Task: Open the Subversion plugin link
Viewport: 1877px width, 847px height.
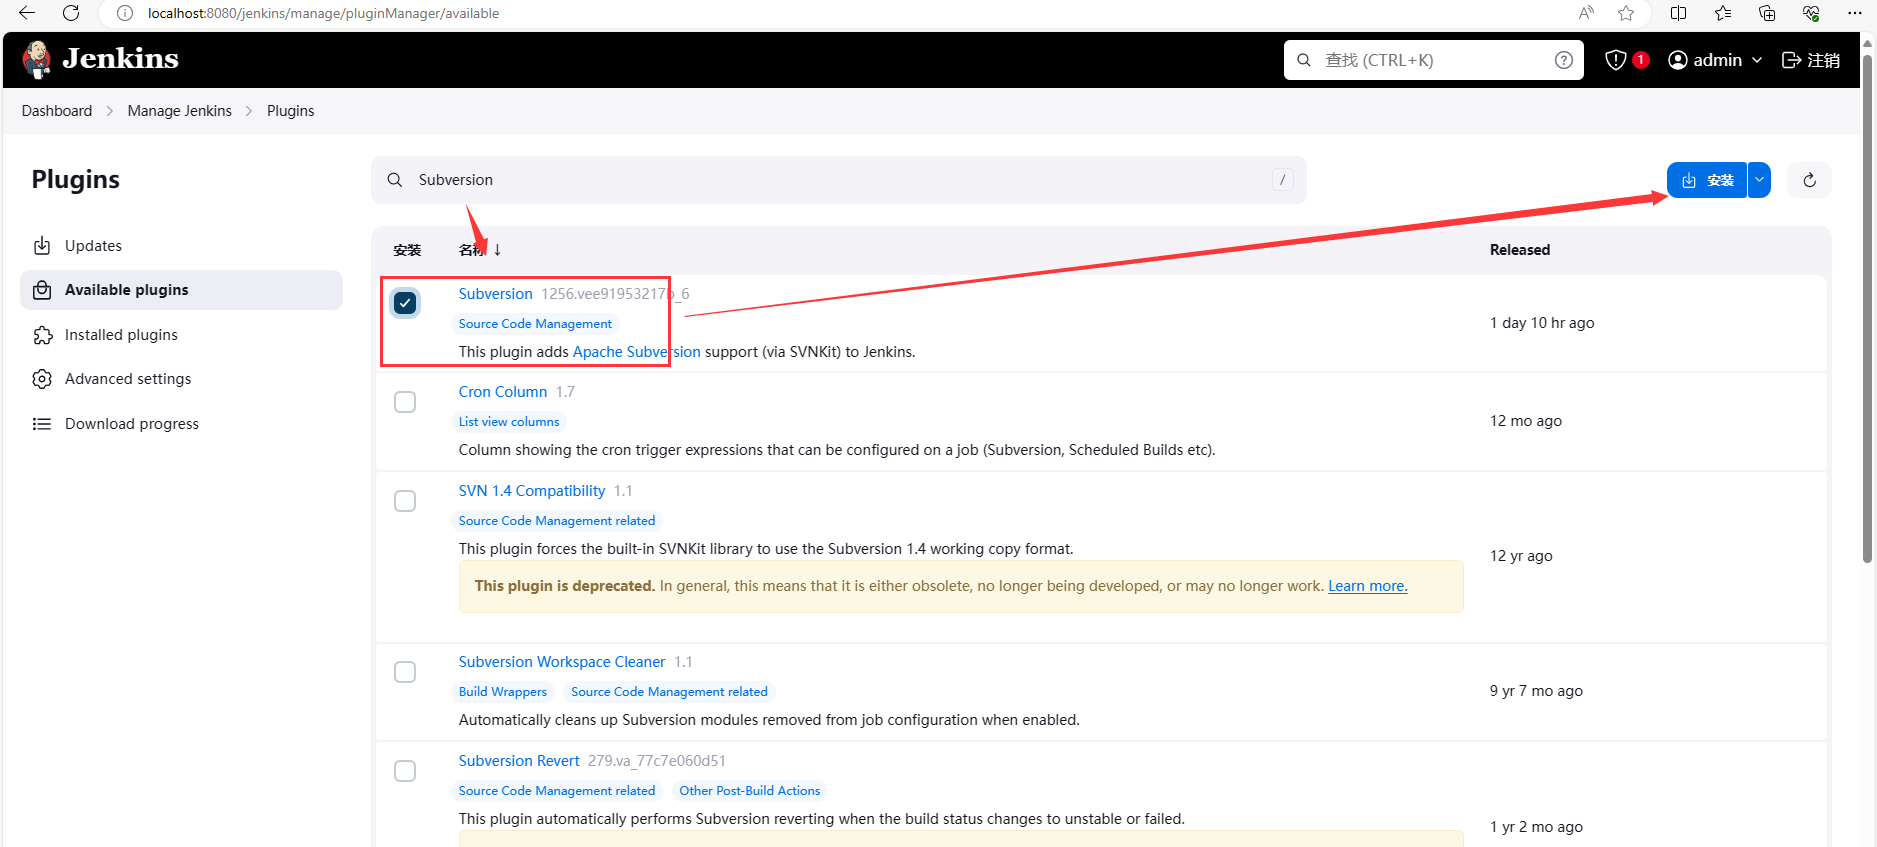Action: [495, 294]
